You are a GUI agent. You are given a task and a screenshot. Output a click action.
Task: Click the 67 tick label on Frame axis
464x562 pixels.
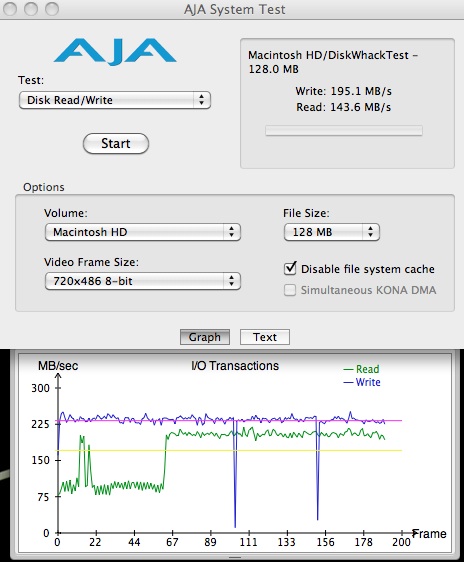pyautogui.click(x=172, y=542)
